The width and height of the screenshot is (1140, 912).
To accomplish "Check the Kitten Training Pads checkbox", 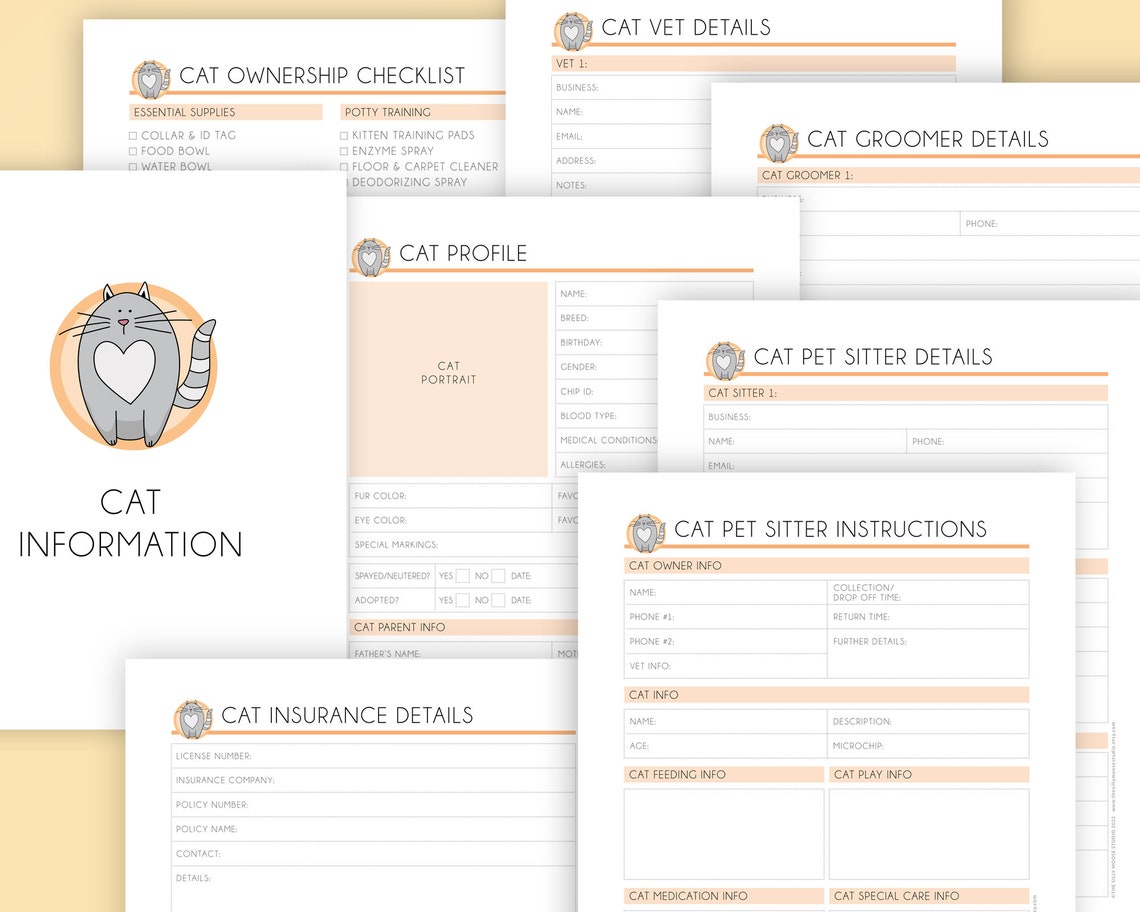I will pos(343,135).
